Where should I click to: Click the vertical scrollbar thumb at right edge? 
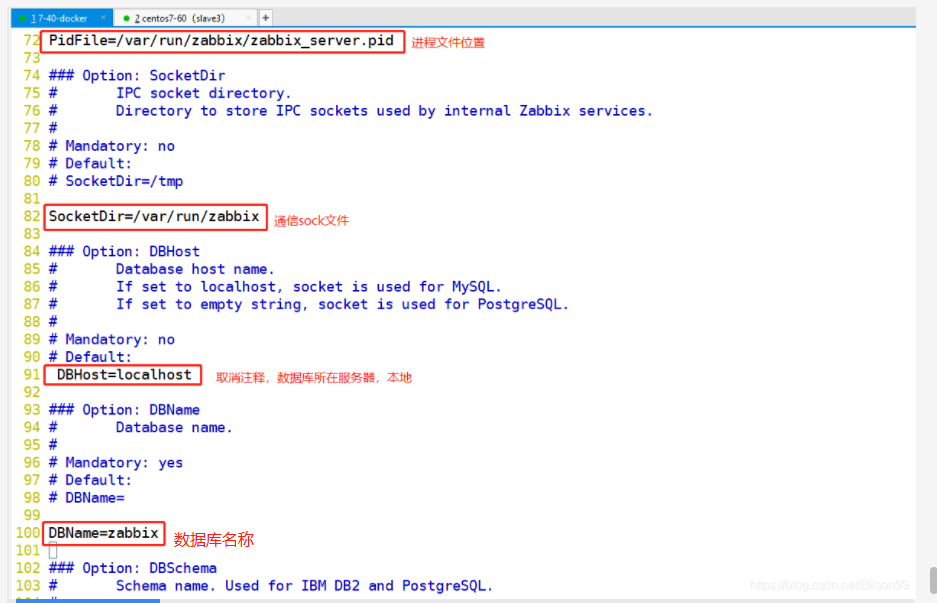tap(933, 580)
